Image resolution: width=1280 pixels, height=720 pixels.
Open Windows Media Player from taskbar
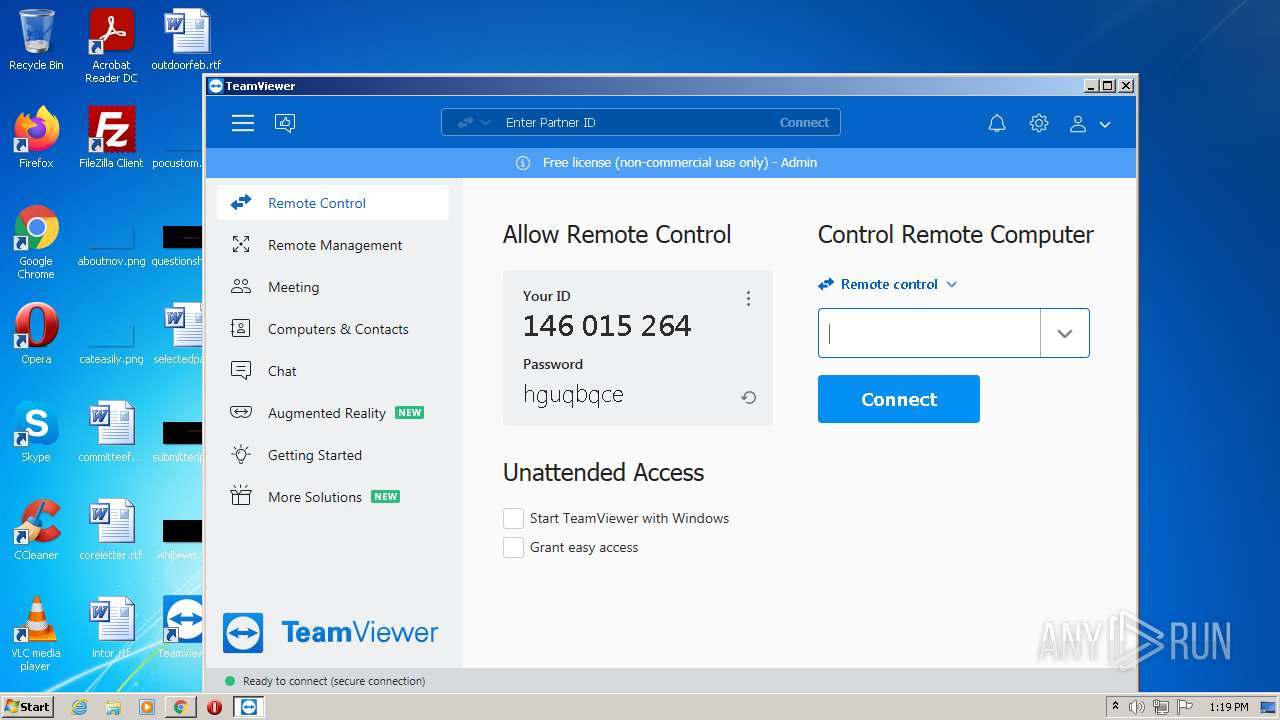tap(147, 707)
